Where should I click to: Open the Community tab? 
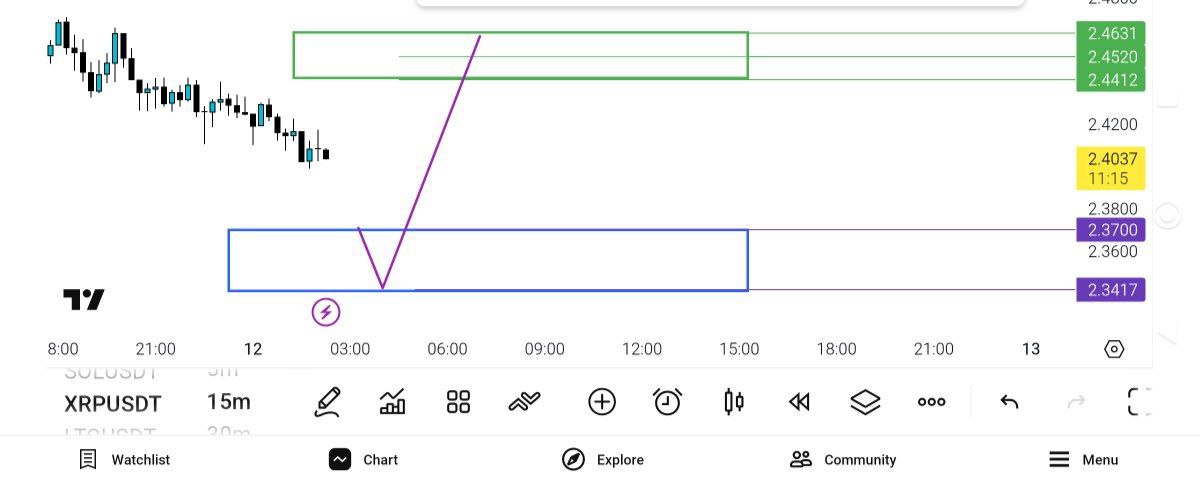click(x=843, y=460)
